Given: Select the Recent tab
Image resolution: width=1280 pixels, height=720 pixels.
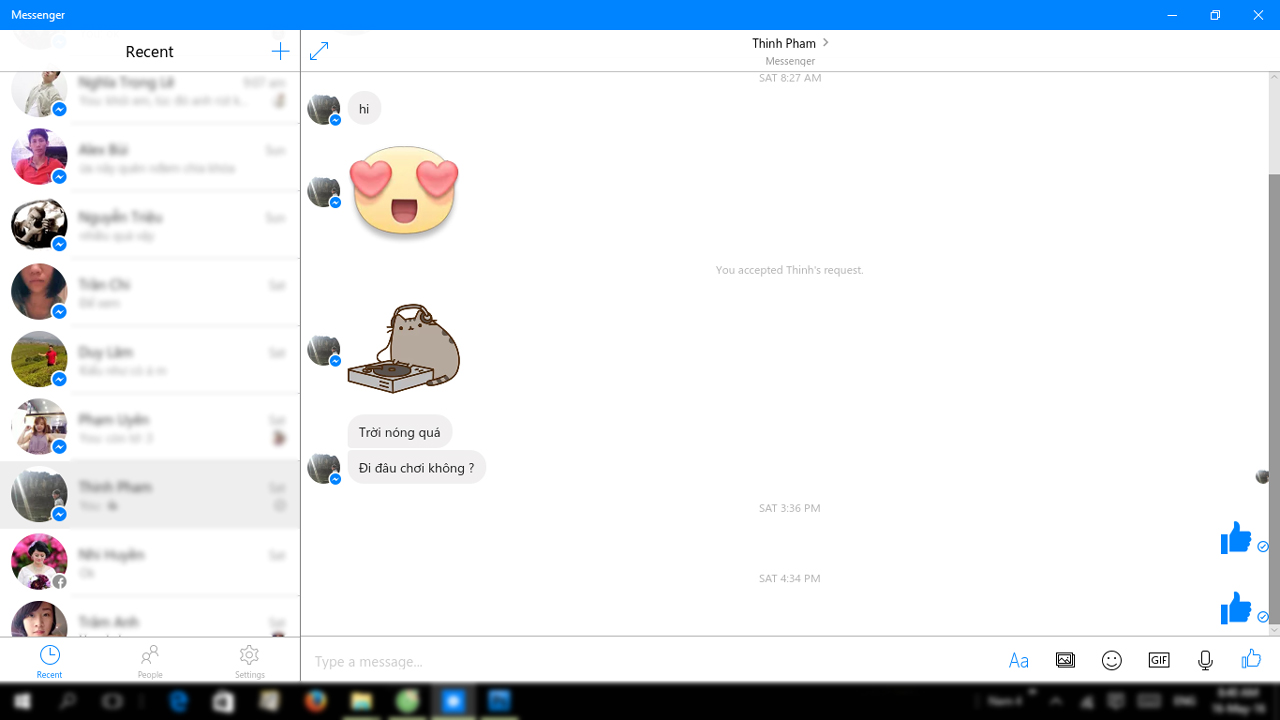Looking at the screenshot, I should pyautogui.click(x=49, y=660).
